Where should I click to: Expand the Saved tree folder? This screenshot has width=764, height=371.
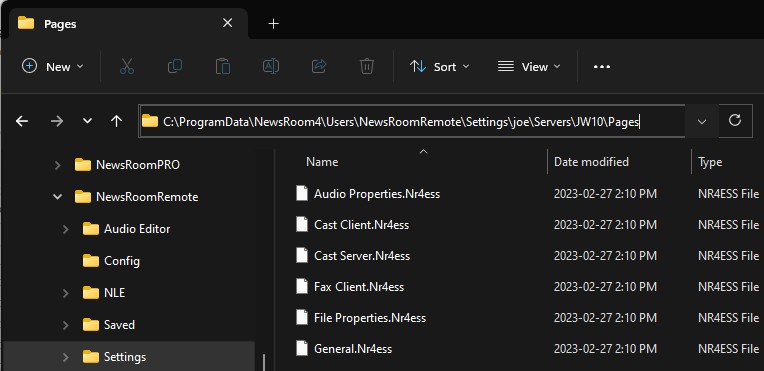coord(65,325)
